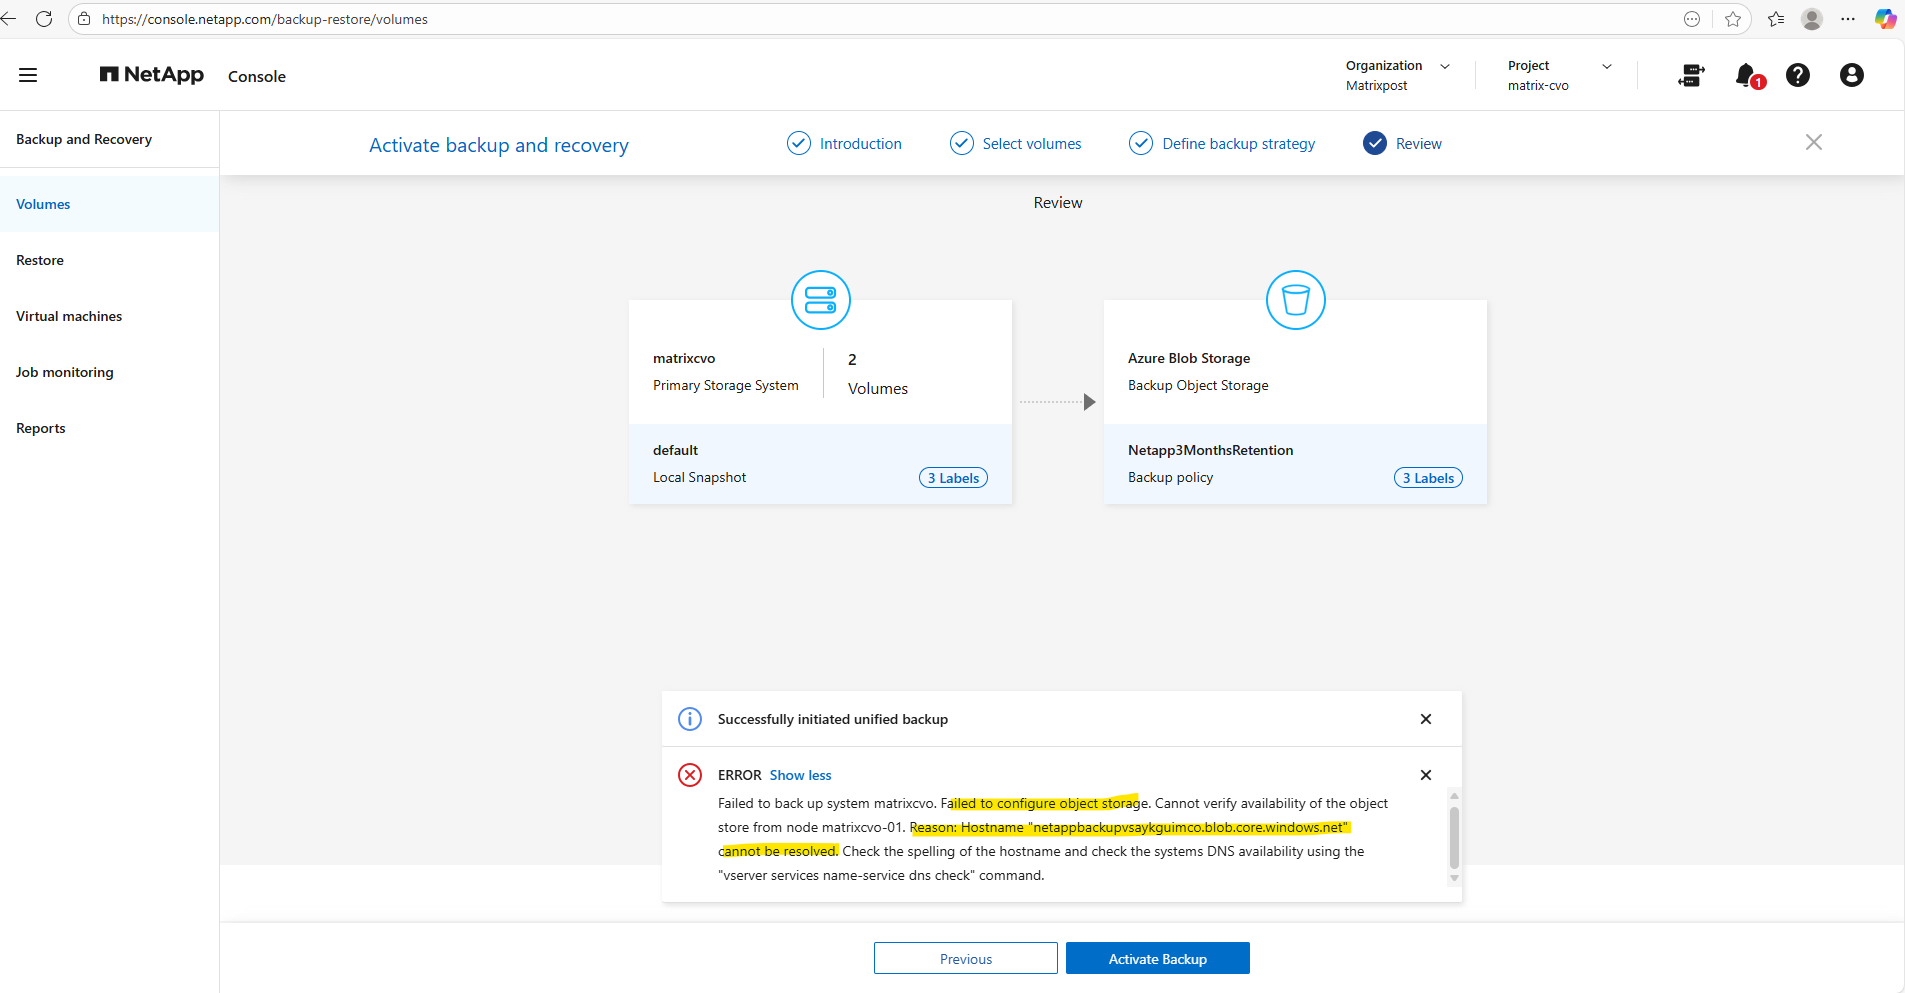This screenshot has height=993, width=1905.
Task: Click the matrixcvo storage system icon
Action: (820, 300)
